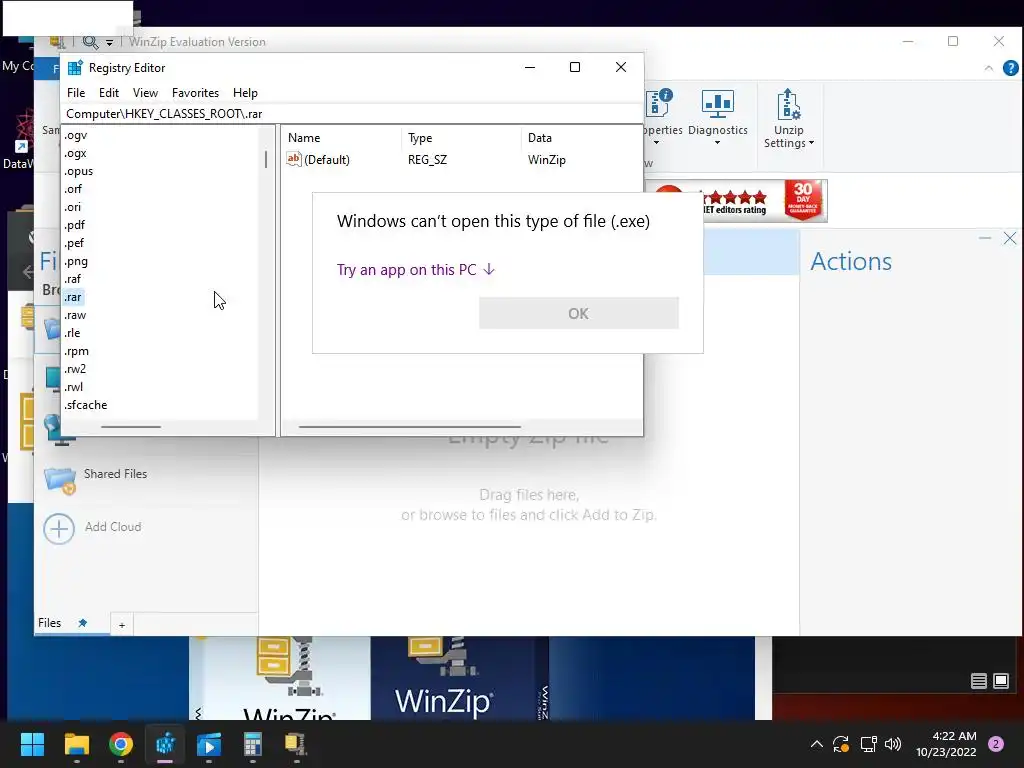Select the .png registry key
Screen dimensions: 1024x768
76,261
